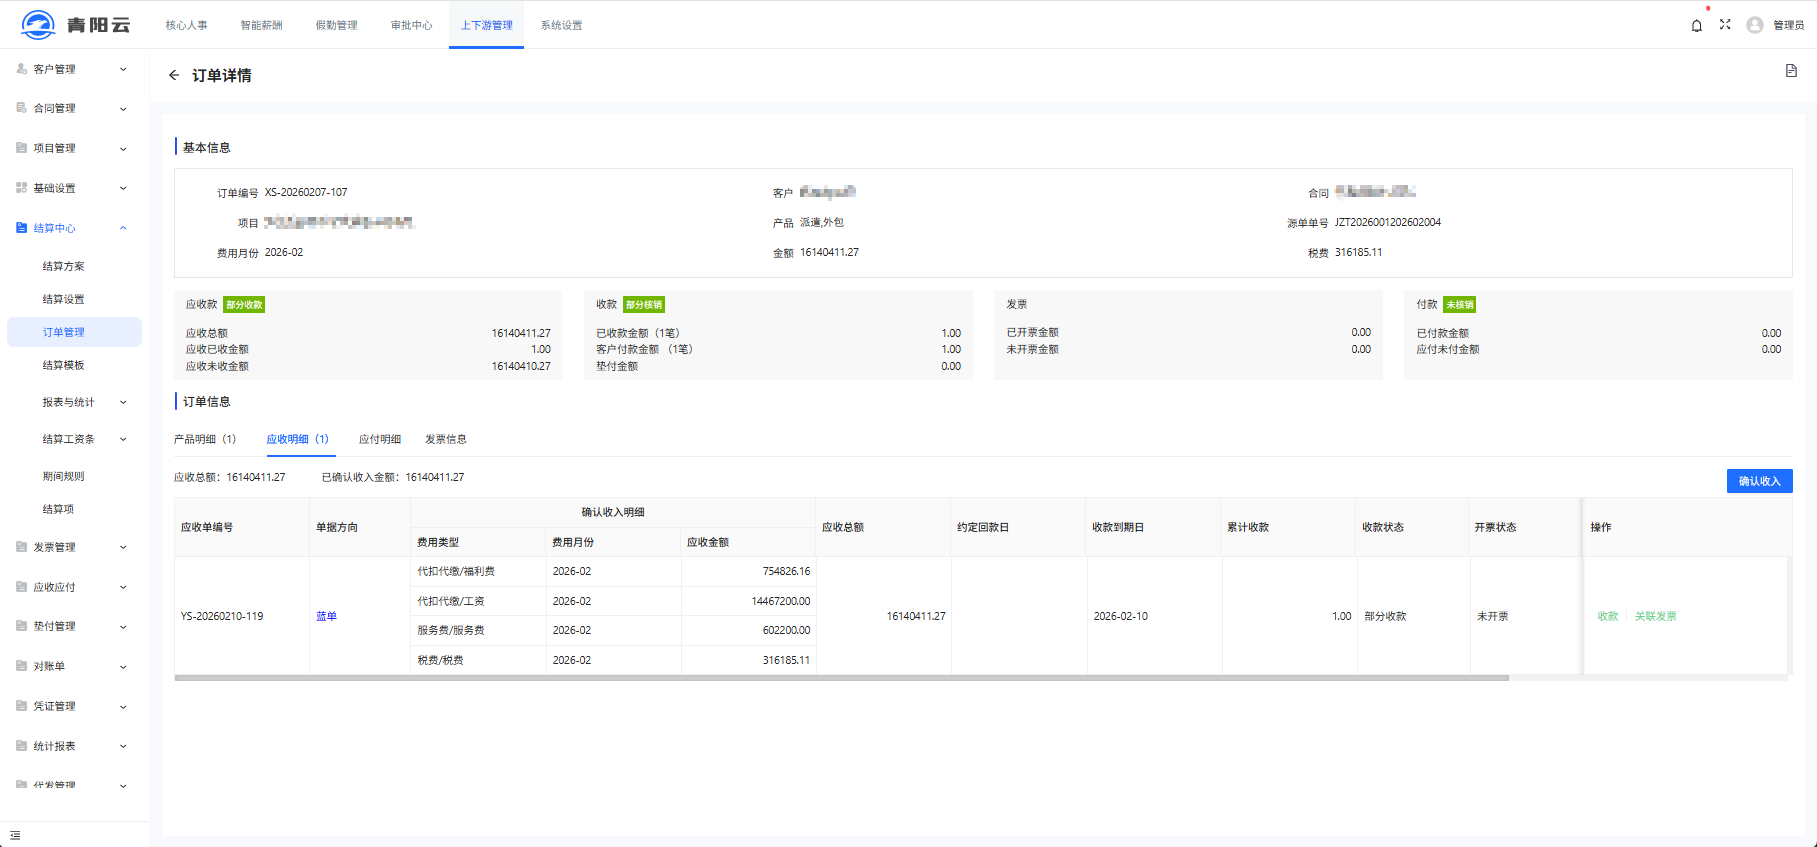Switch to the 应付明细 tab

(x=380, y=439)
